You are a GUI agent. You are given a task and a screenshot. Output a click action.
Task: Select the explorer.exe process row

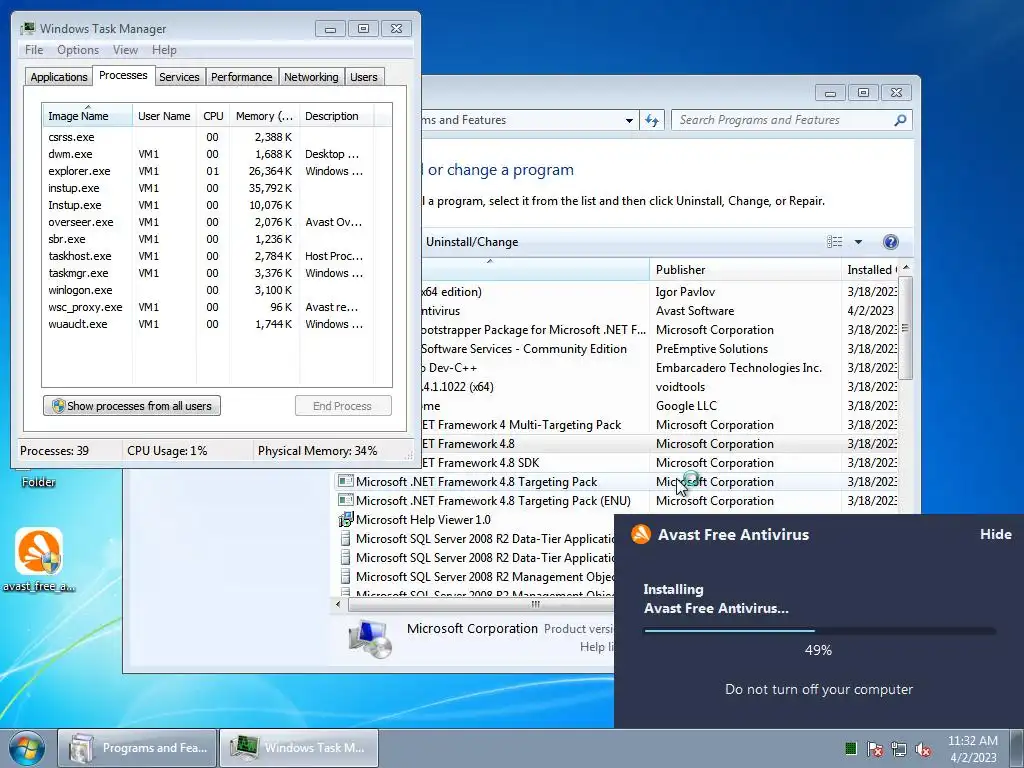point(209,171)
